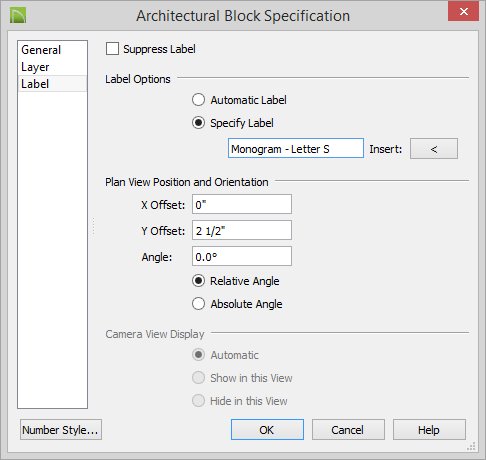Select Relative Angle radio button
Image resolution: width=486 pixels, height=460 pixels.
coord(198,281)
